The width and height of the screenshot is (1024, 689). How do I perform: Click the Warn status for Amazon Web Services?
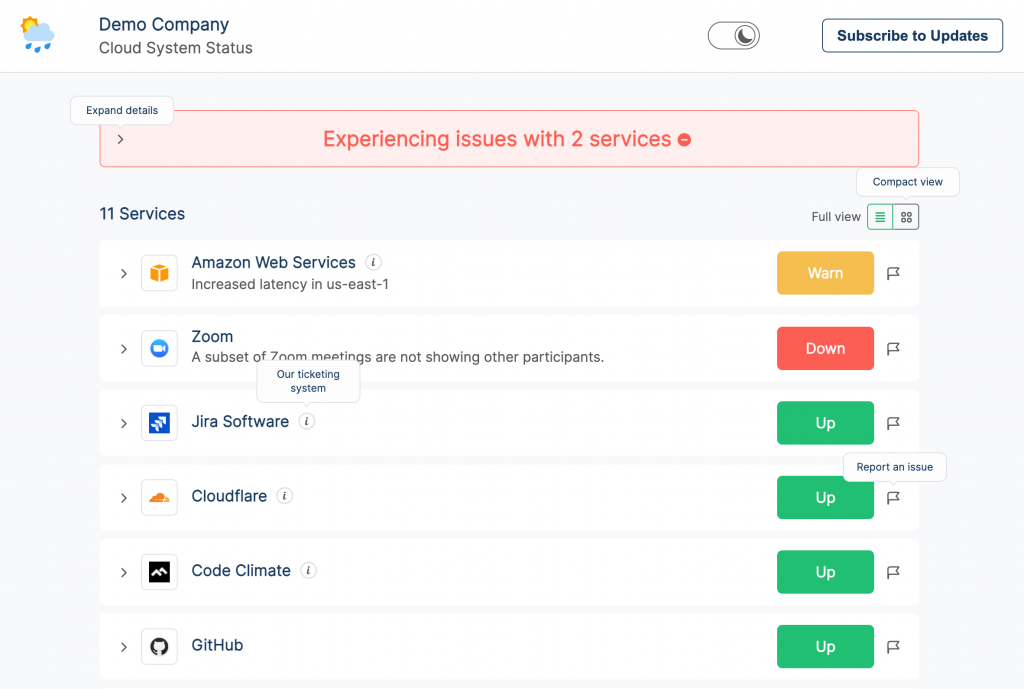tap(825, 273)
